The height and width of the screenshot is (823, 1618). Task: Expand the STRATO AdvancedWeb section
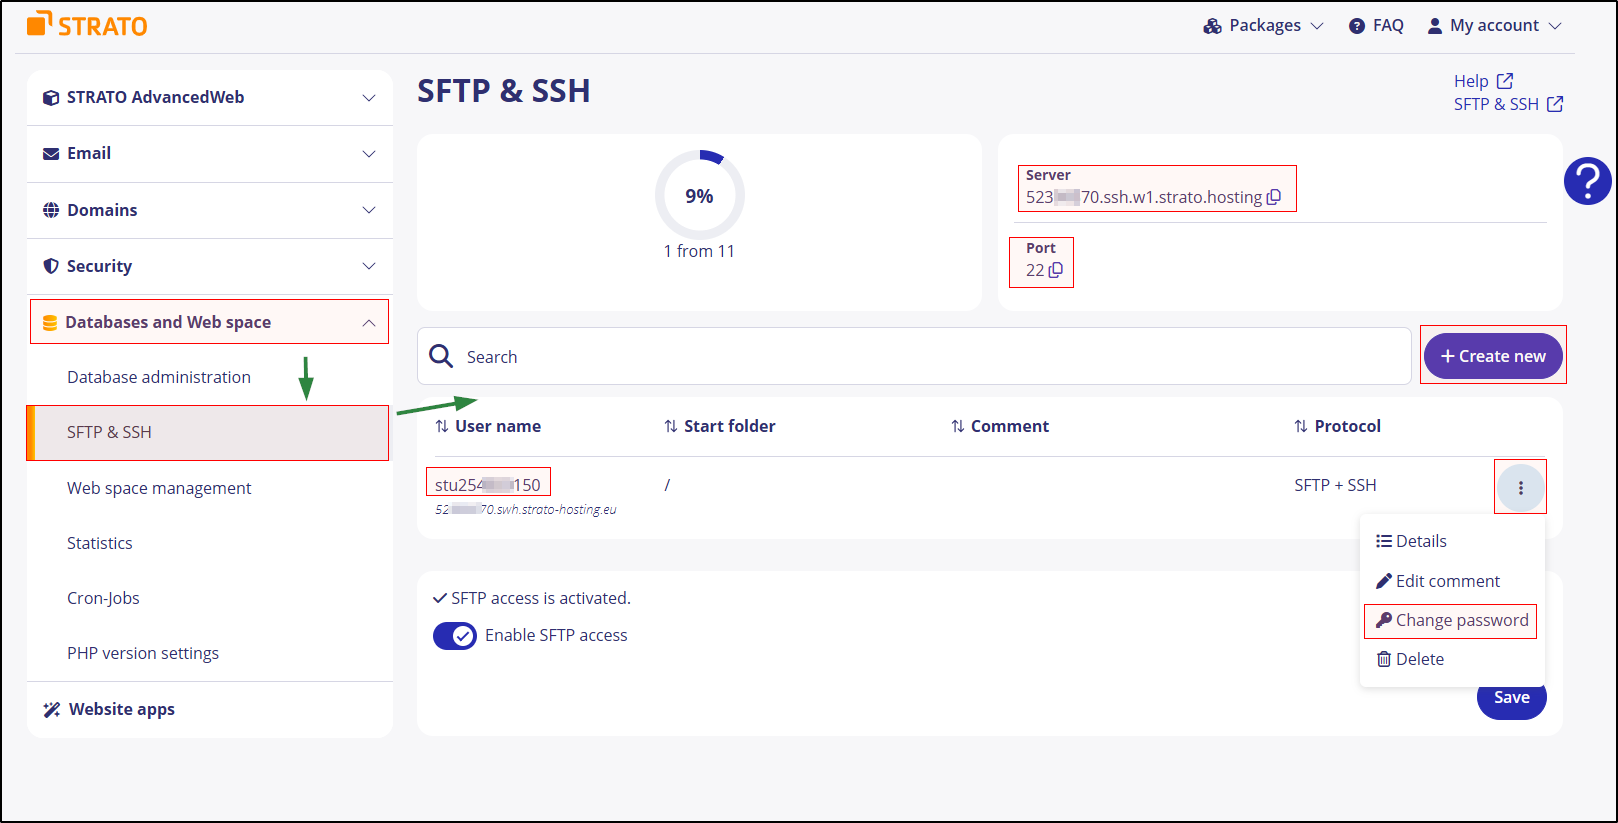[x=210, y=97]
